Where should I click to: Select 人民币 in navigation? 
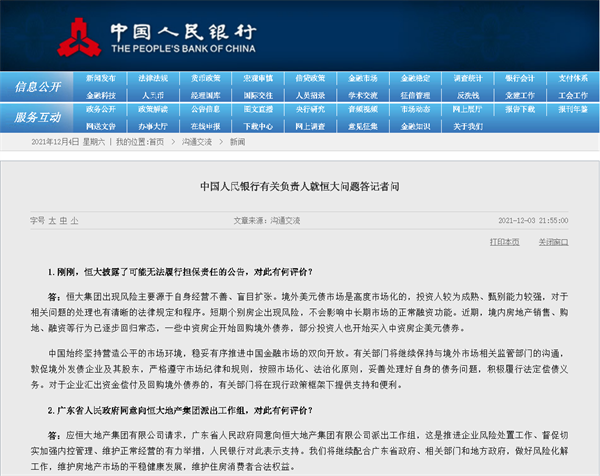[x=153, y=95]
